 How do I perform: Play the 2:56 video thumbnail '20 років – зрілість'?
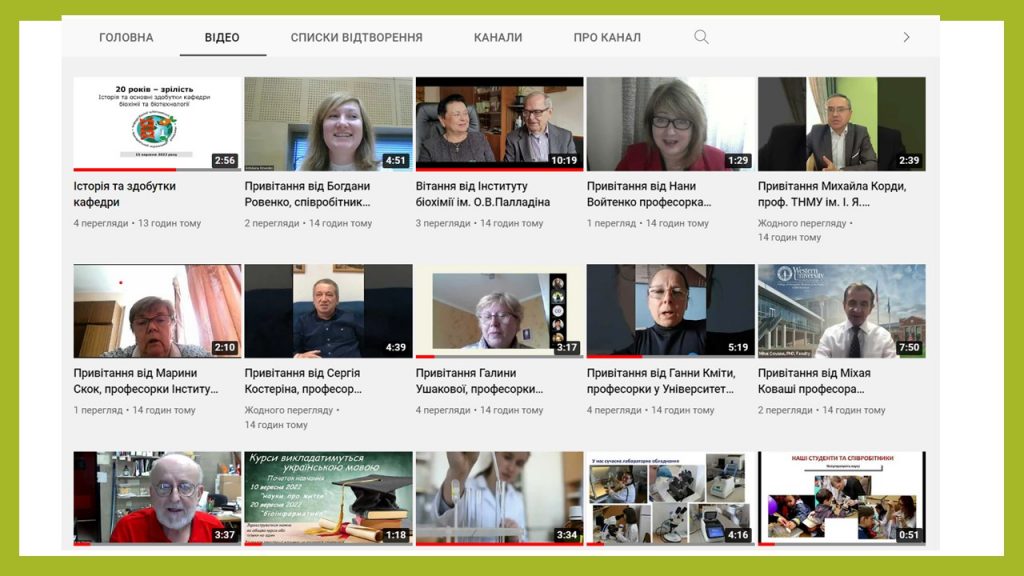[x=157, y=124]
